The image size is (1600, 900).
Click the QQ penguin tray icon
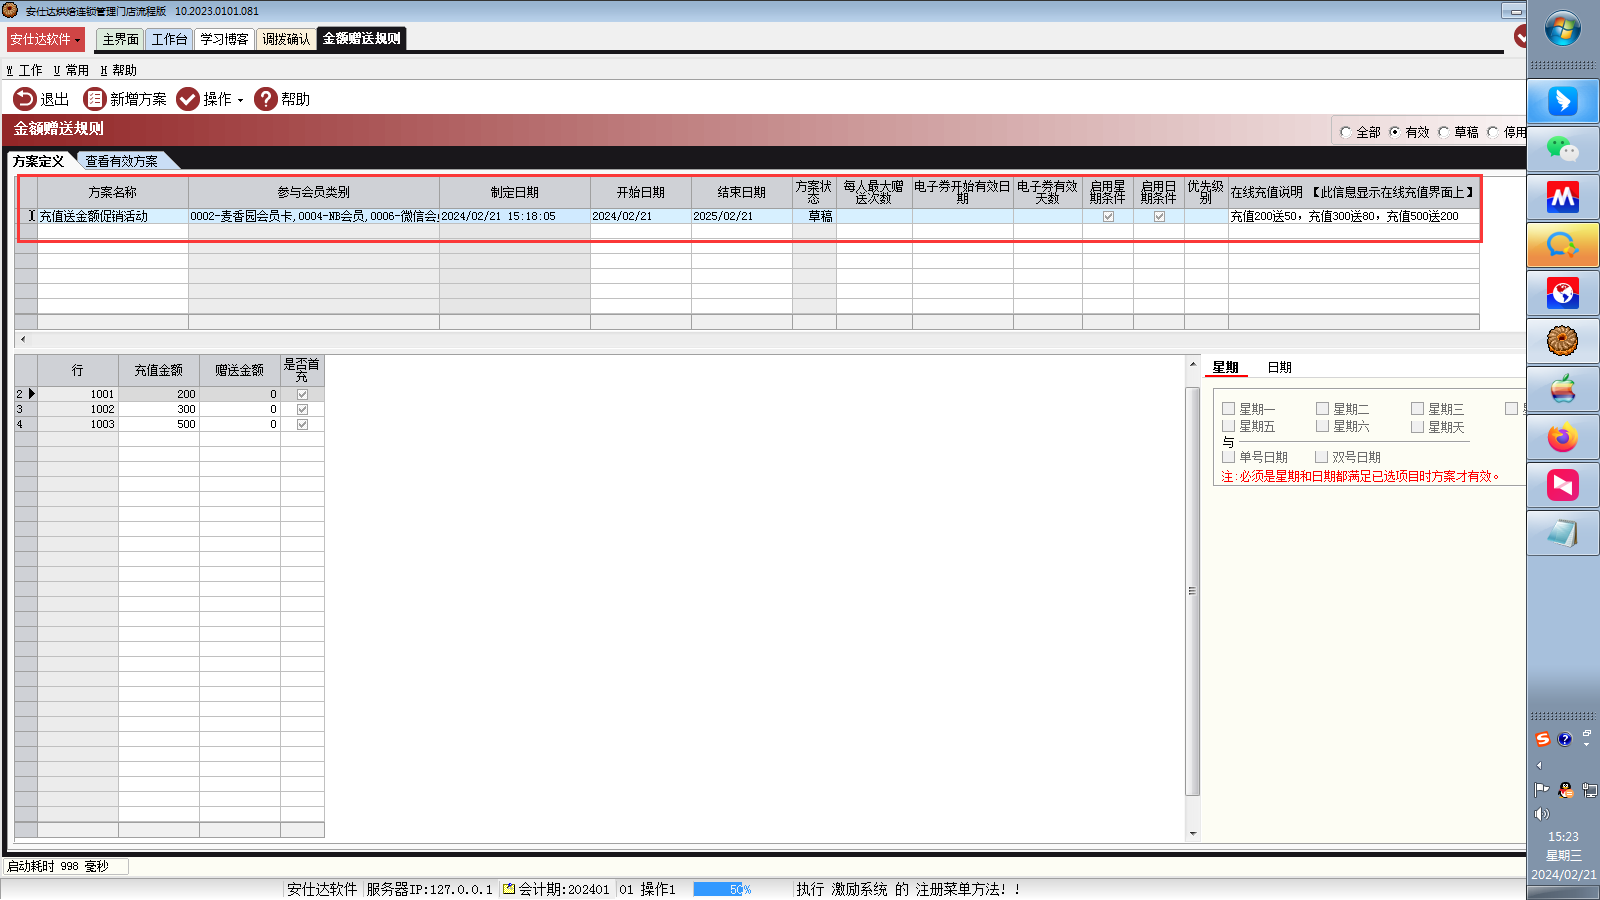[x=1566, y=790]
